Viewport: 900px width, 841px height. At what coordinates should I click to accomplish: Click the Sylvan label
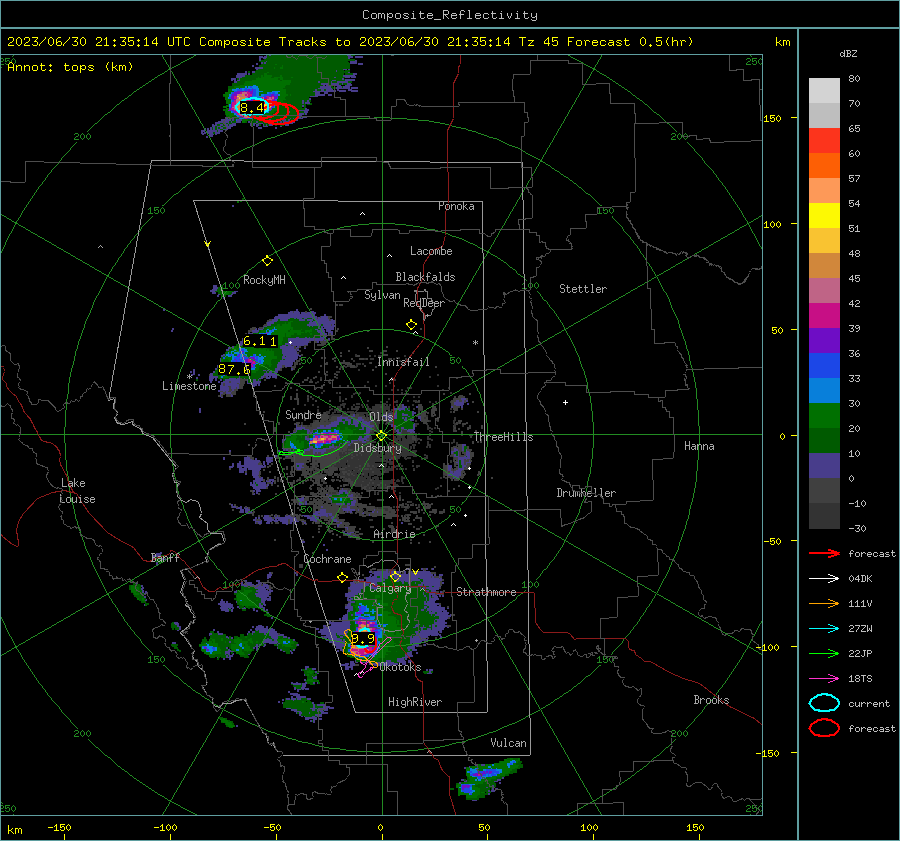click(382, 295)
